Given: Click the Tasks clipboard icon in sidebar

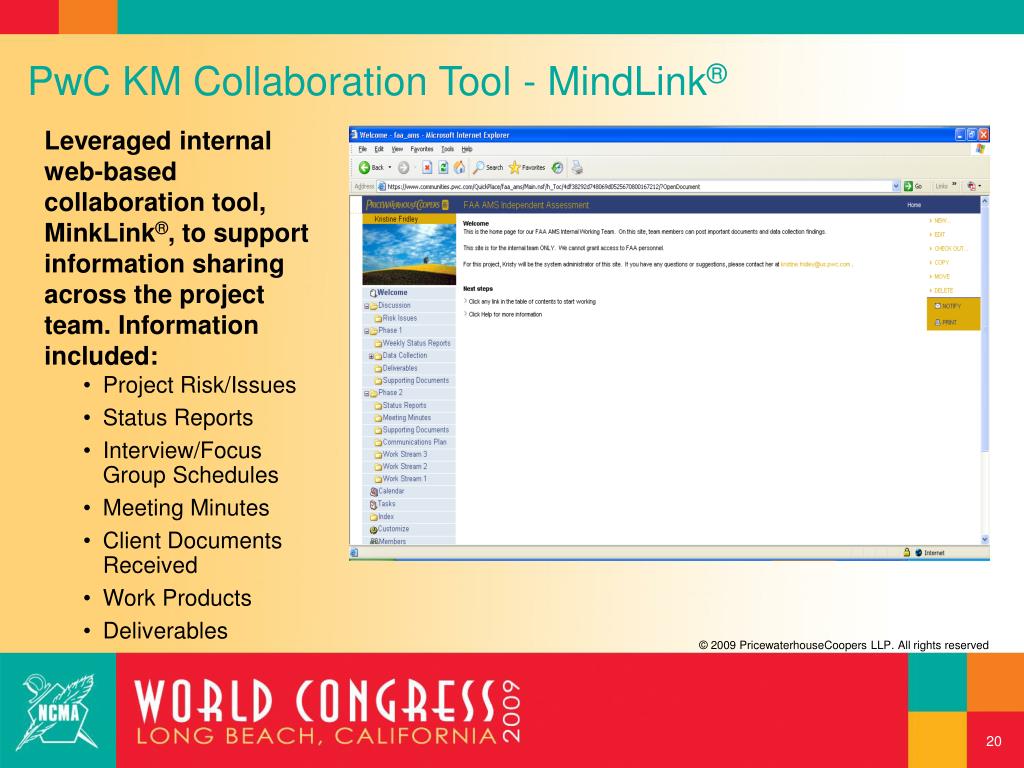Looking at the screenshot, I should pos(374,504).
